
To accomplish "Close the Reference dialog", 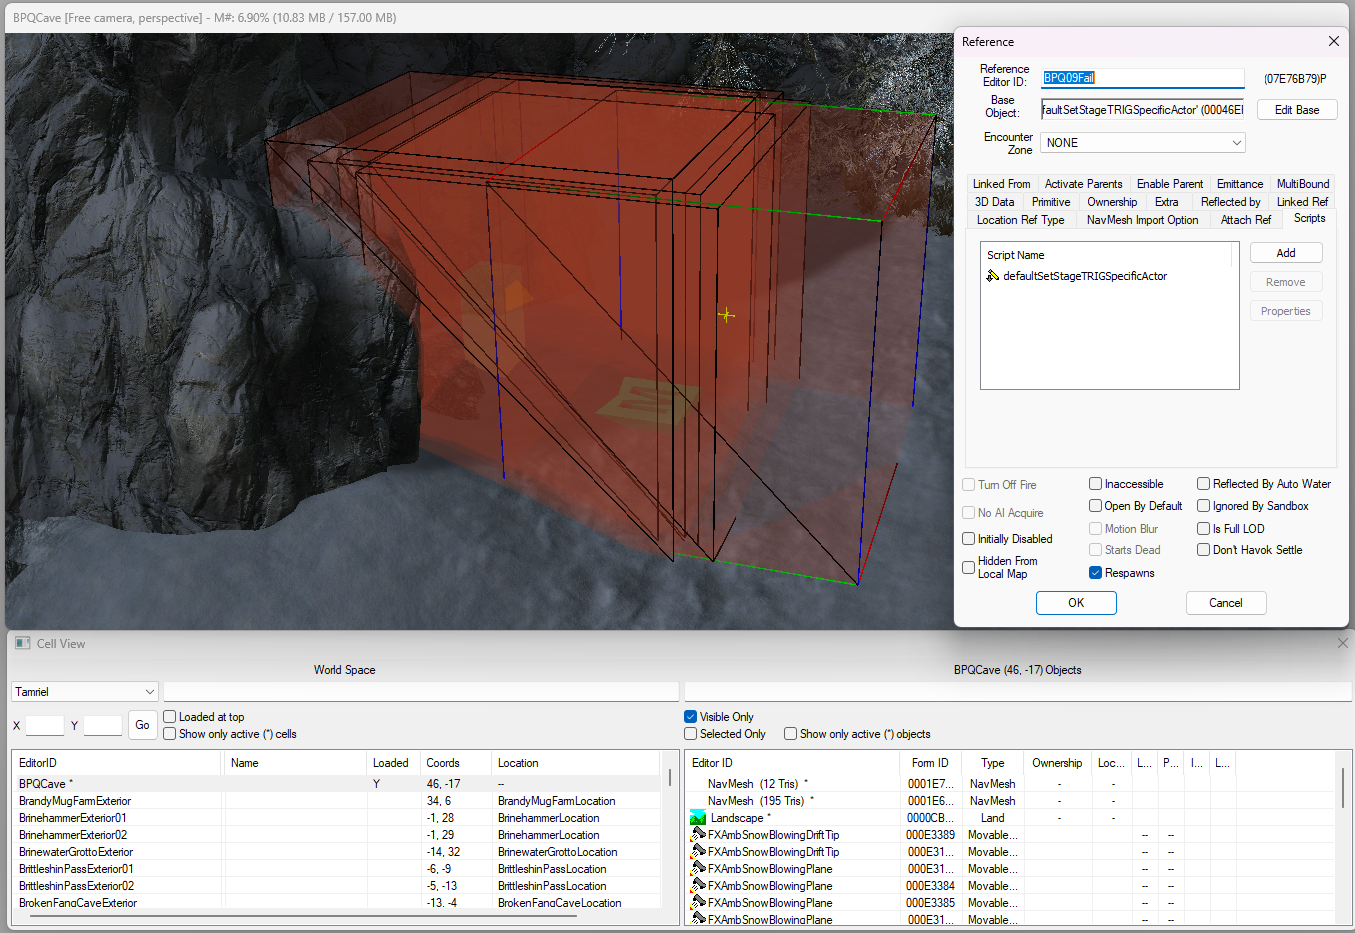I will 1333,41.
